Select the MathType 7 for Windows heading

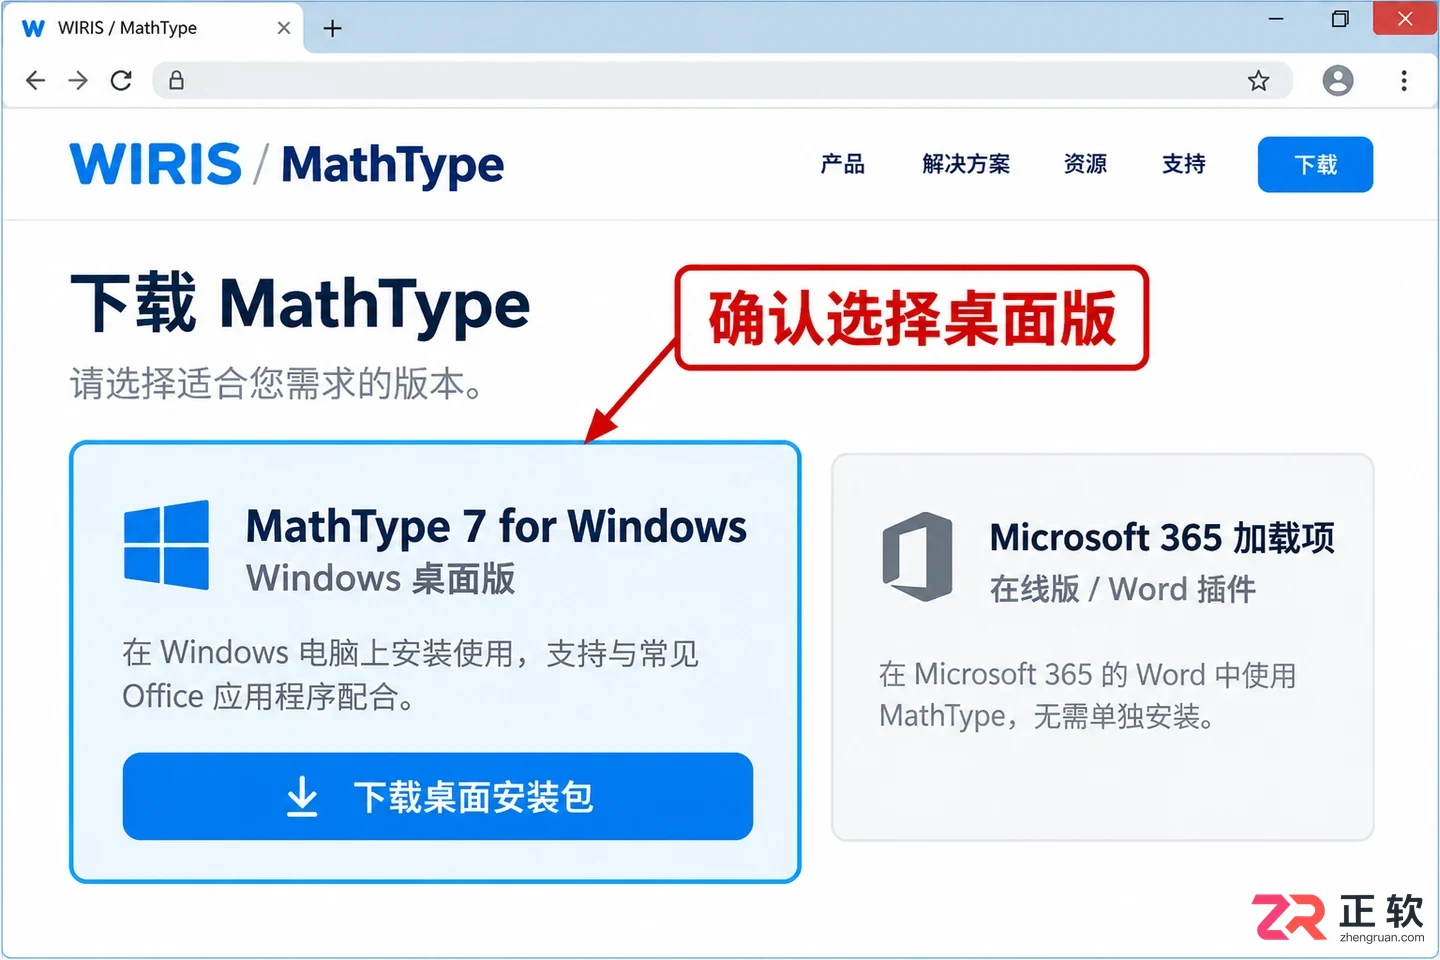point(496,526)
